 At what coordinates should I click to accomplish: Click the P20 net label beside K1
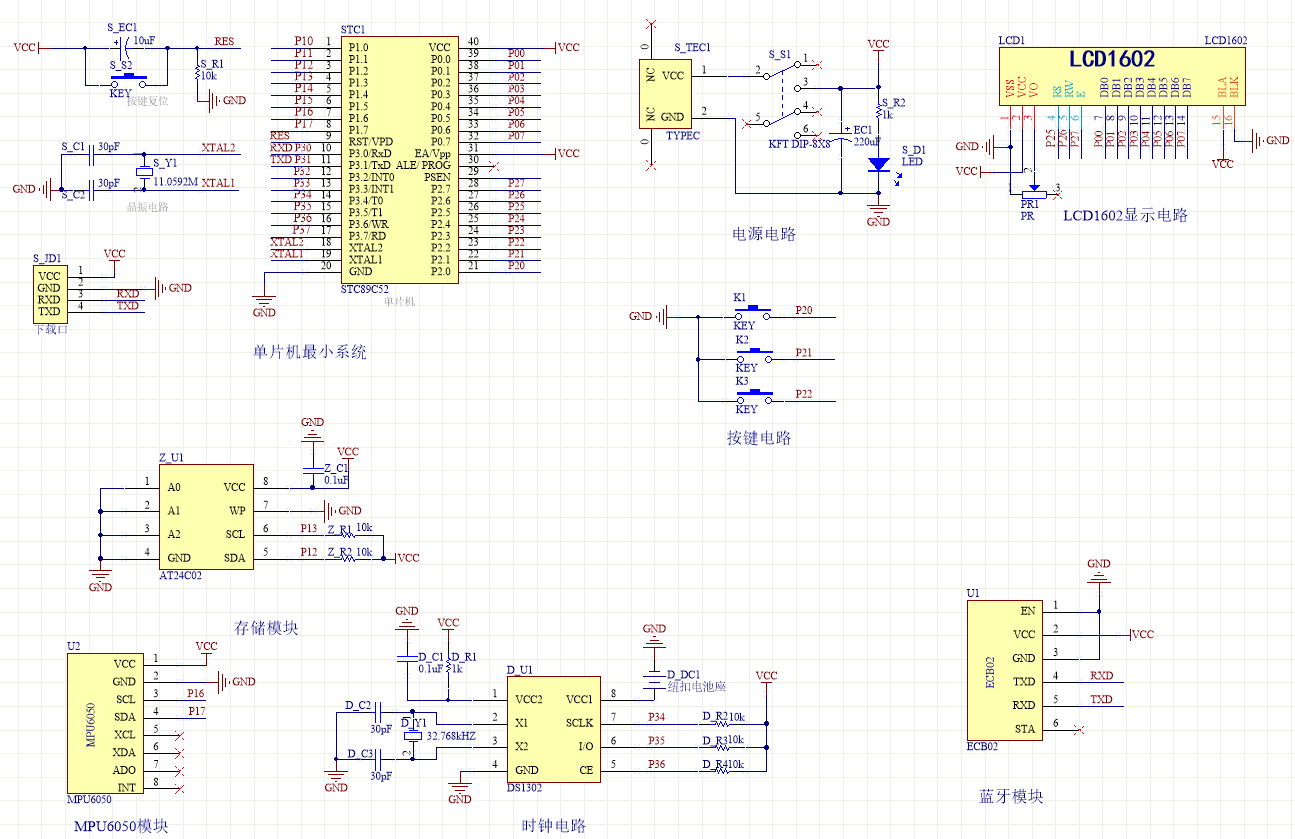pos(803,310)
